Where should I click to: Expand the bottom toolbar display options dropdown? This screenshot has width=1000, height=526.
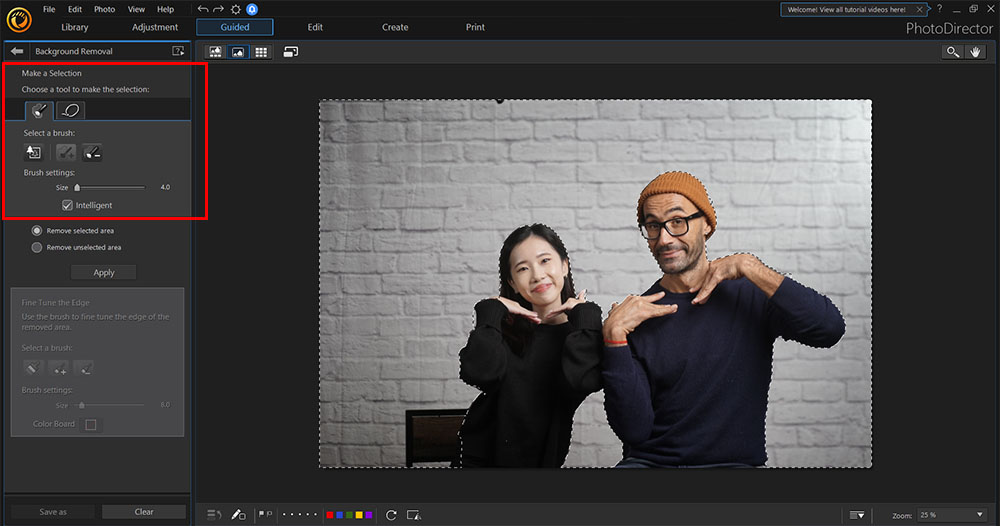tap(857, 515)
